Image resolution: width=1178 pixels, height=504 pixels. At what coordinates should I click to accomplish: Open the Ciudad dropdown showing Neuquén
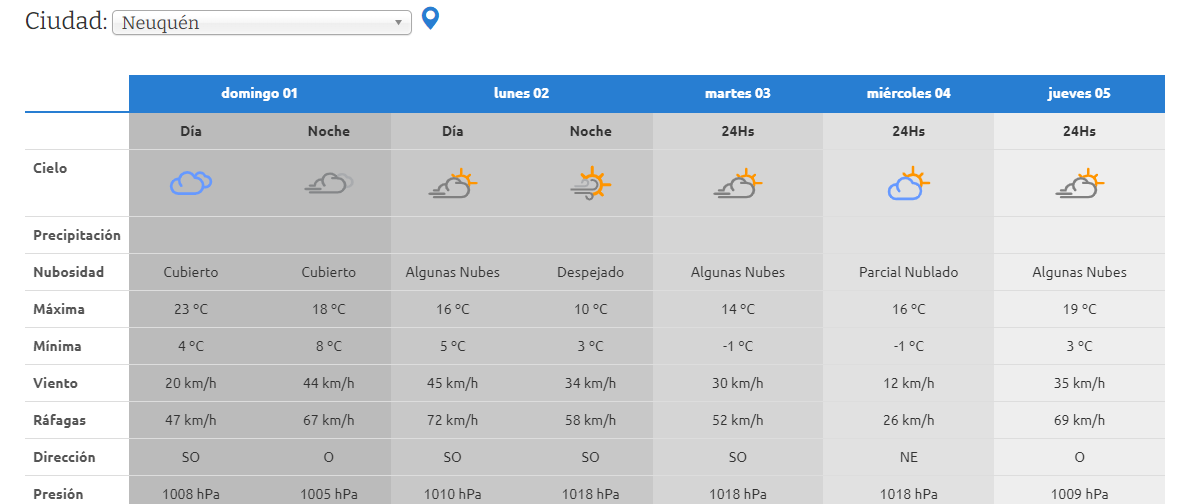point(262,23)
